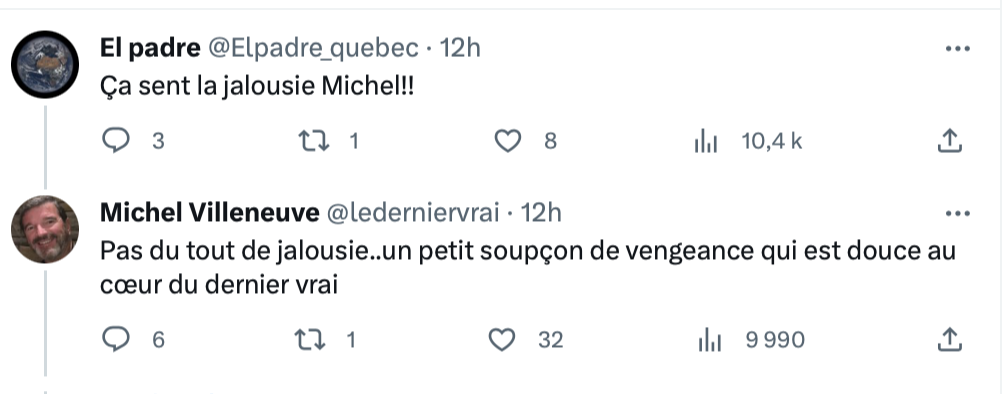Open Michel Villeneuve's profile photo

click(45, 229)
